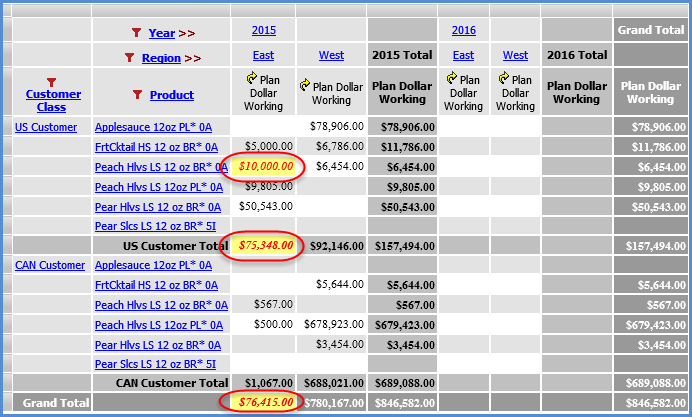Open the 2015 year column link
Screen dimensions: 692x417
[264, 30]
